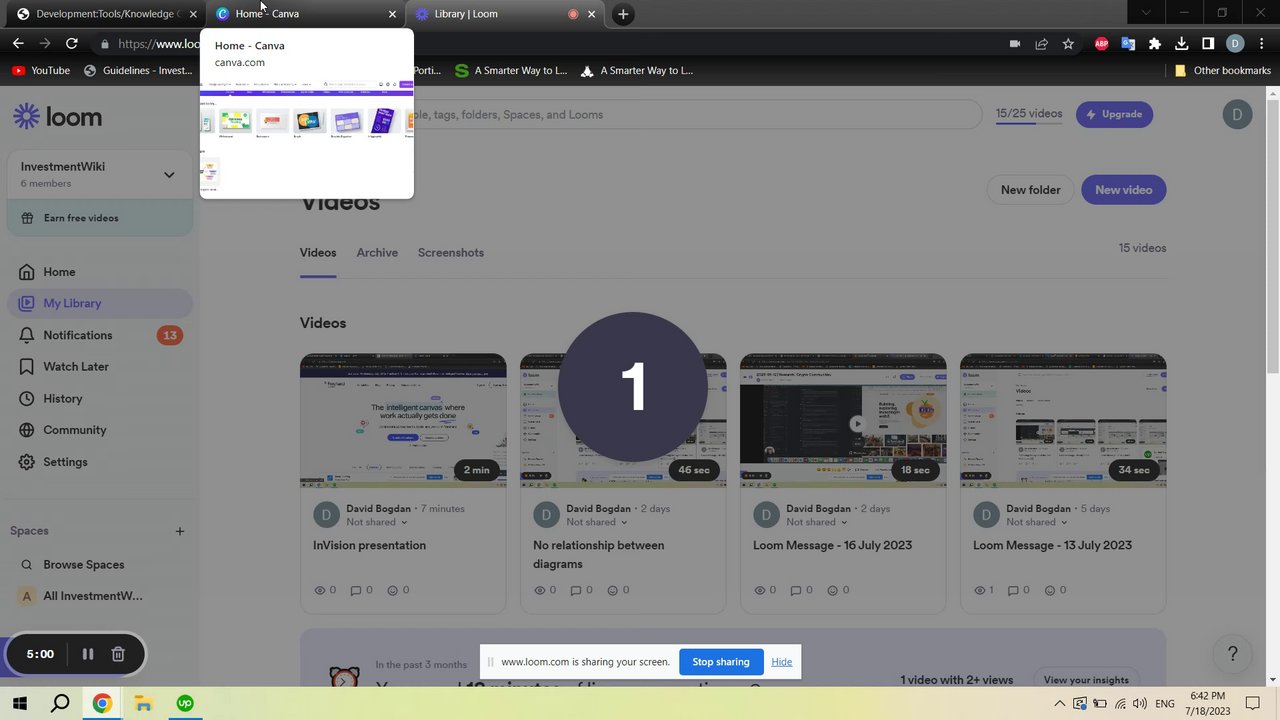The width and height of the screenshot is (1280, 720).
Task: Click the InVision presentation title
Action: tap(369, 546)
